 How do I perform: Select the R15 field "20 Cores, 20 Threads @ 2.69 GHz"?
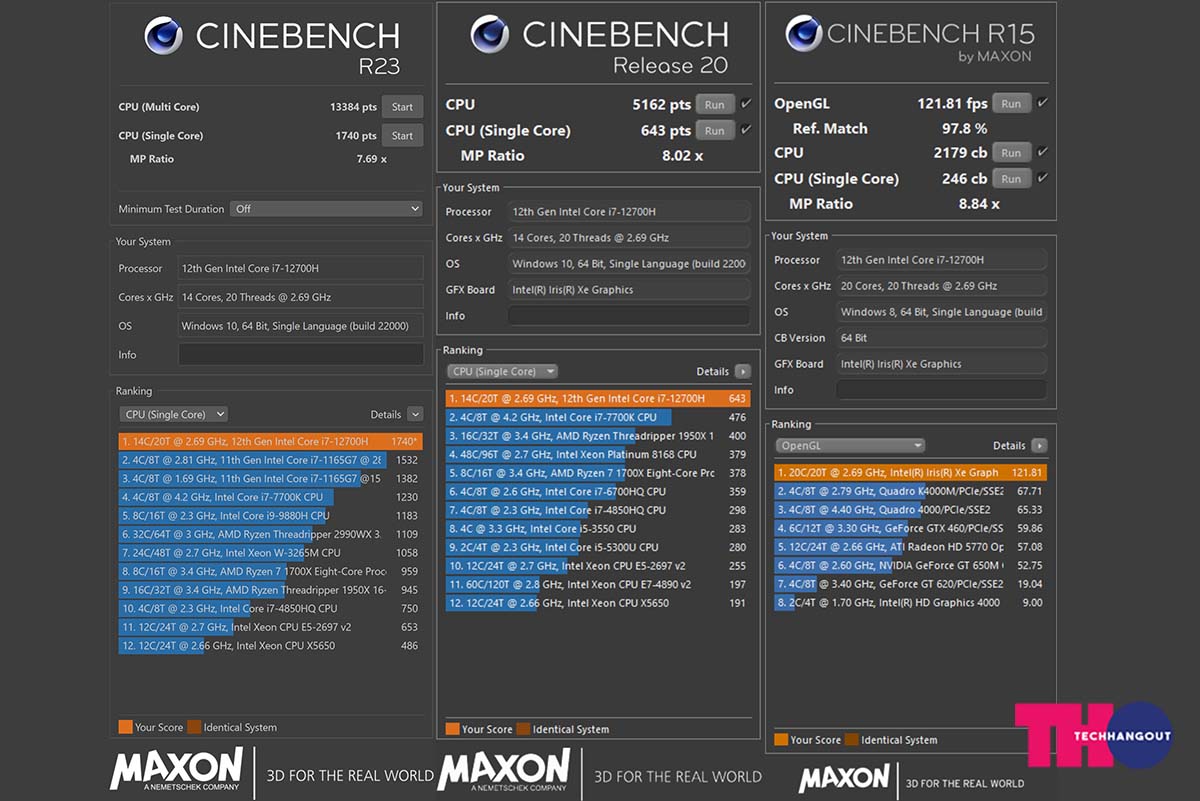tap(942, 286)
